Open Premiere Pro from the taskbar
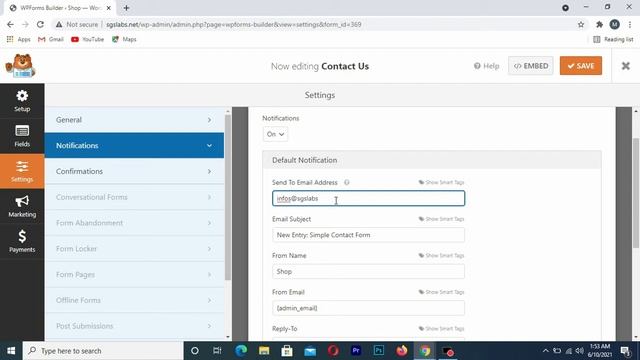This screenshot has width=640, height=360. (x=356, y=351)
